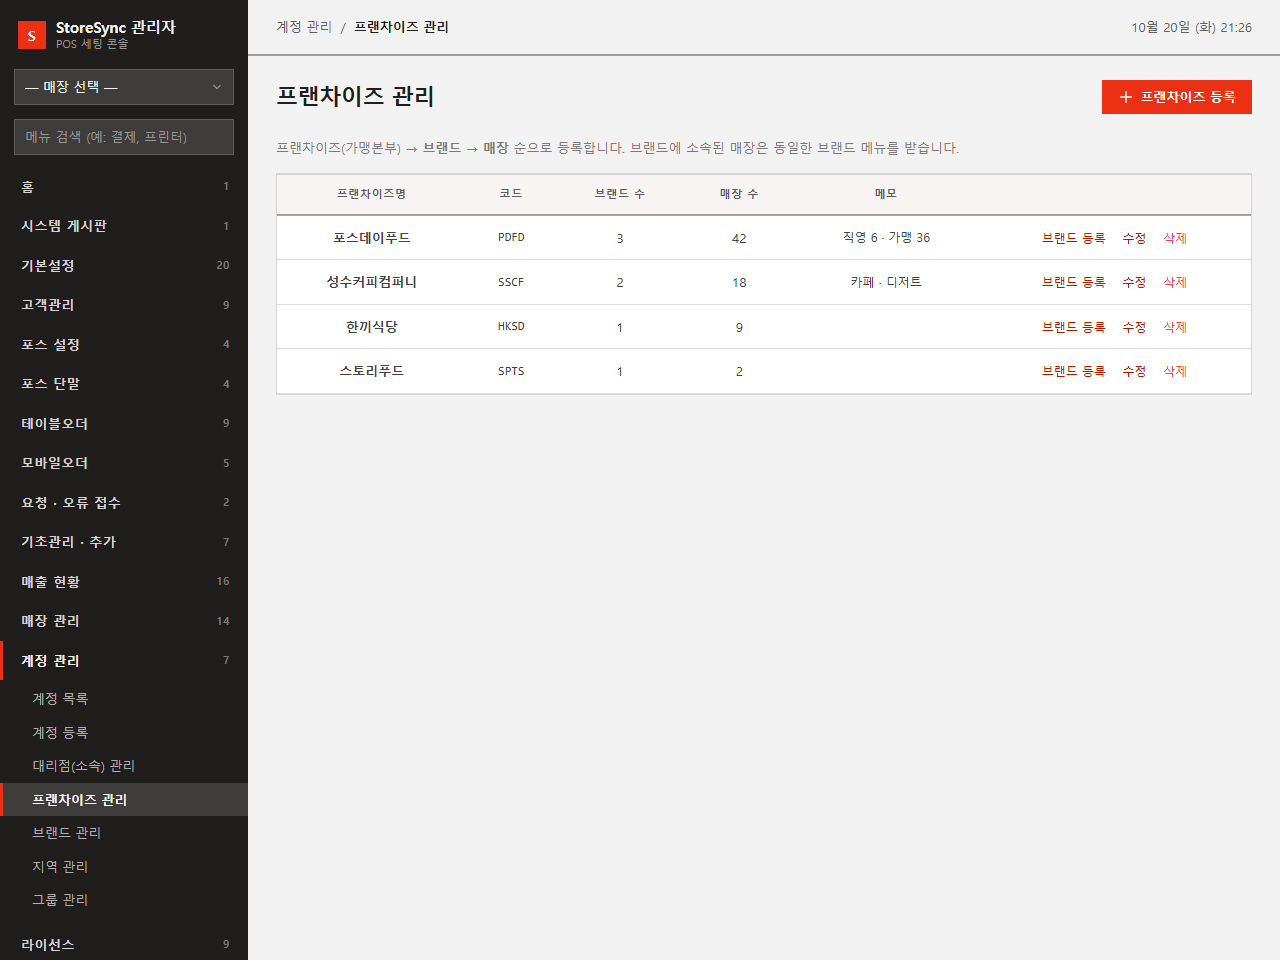Click the StoreSync red logo icon

point(32,35)
